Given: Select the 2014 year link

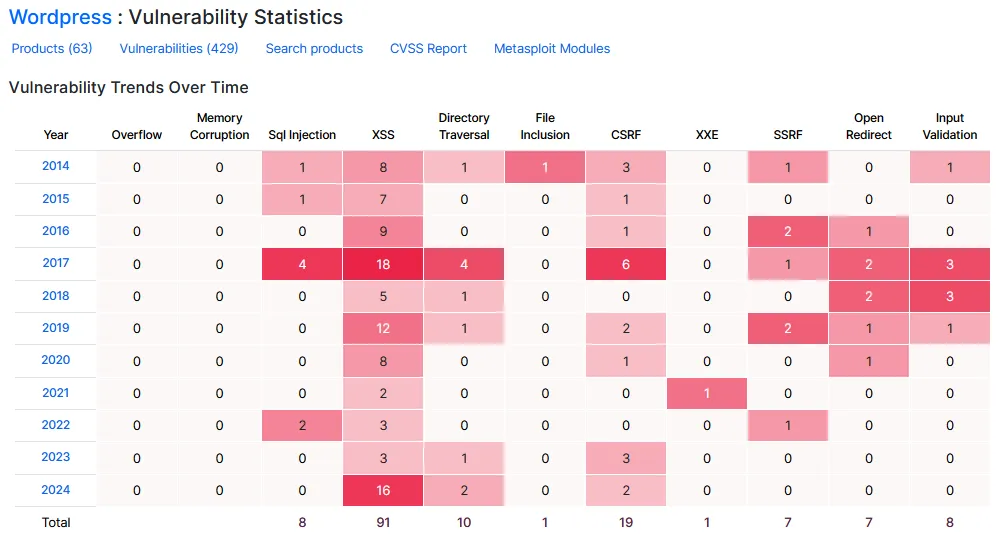Looking at the screenshot, I should [x=56, y=166].
